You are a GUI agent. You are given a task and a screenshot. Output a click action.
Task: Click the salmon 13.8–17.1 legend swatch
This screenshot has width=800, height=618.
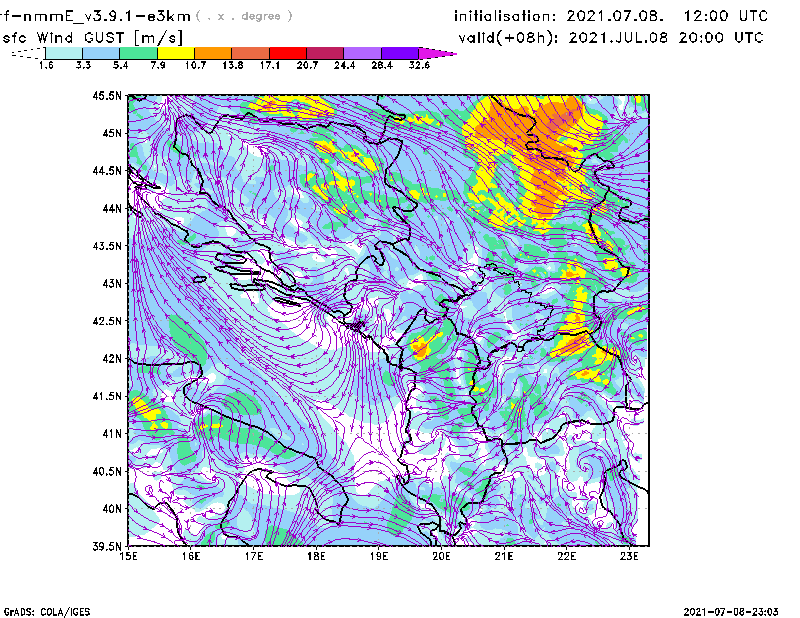point(251,53)
